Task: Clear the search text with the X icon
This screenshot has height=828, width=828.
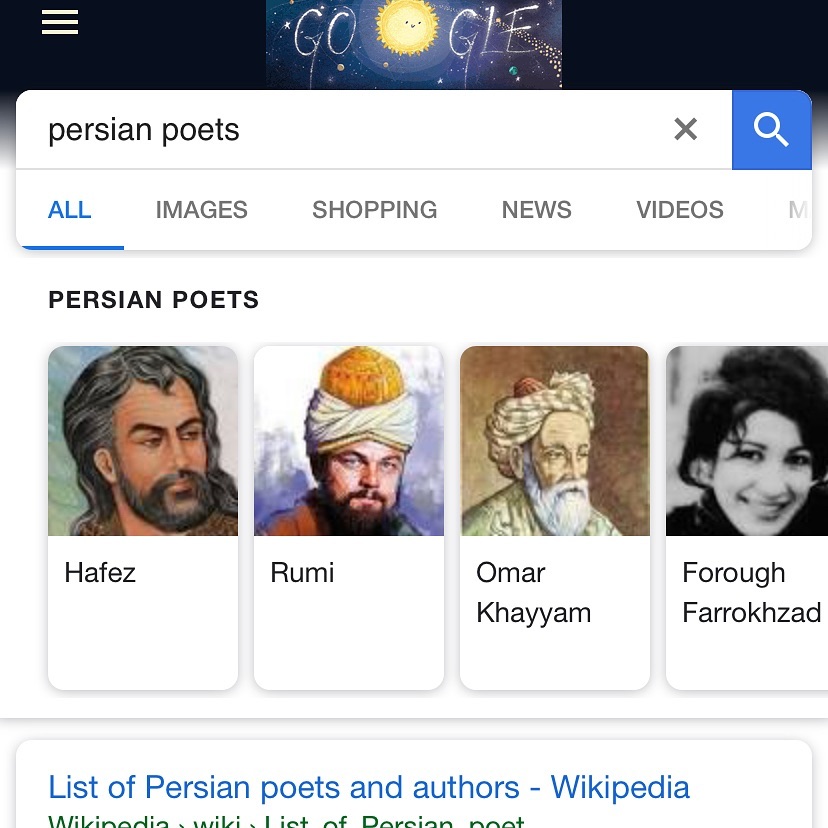Action: (x=685, y=129)
